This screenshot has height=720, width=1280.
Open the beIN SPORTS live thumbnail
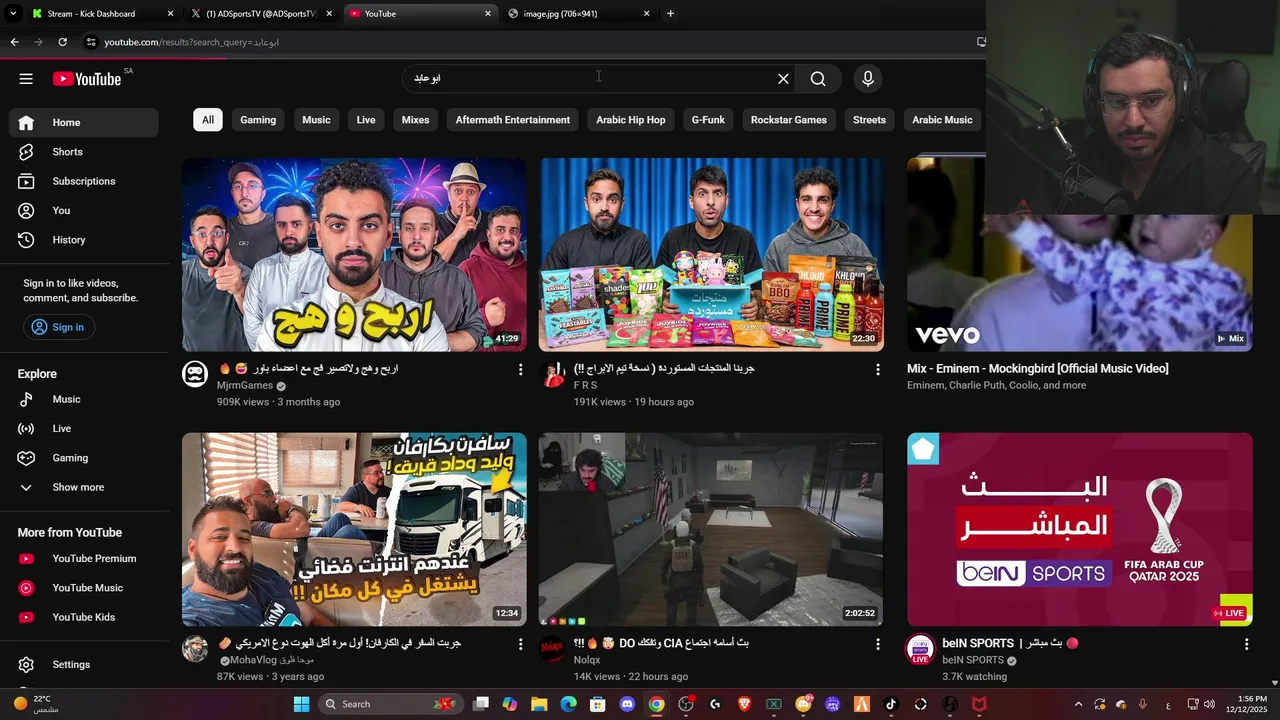1079,529
